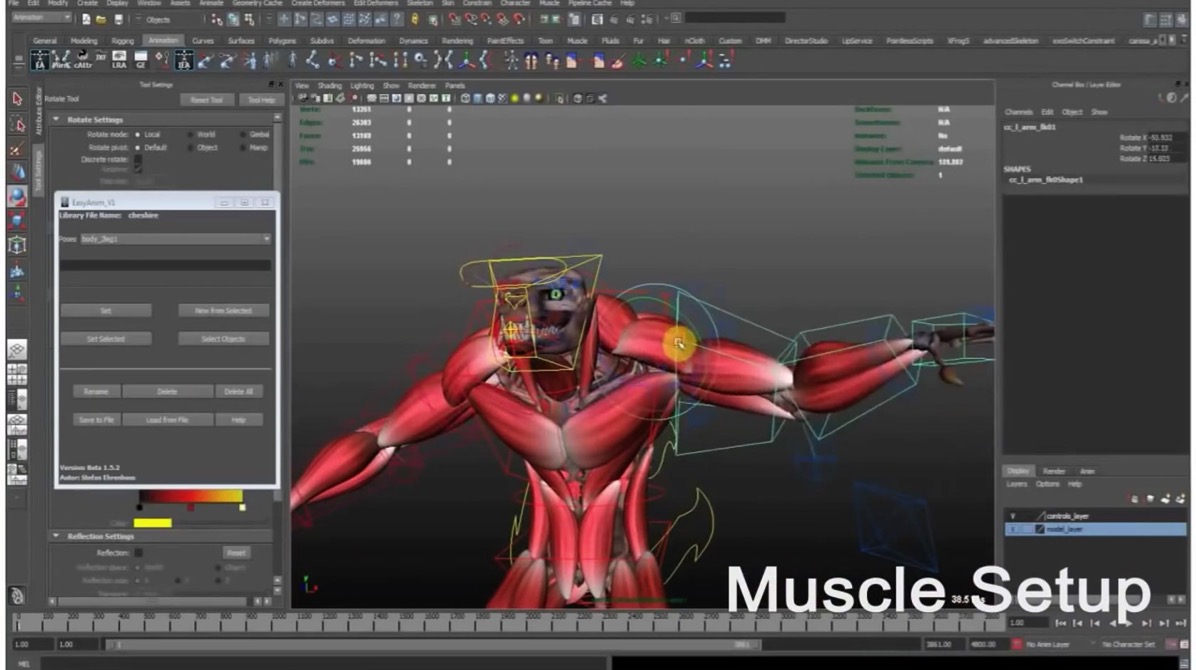Click the Save to File button
Viewport: 1196px width, 670px height.
pos(97,420)
